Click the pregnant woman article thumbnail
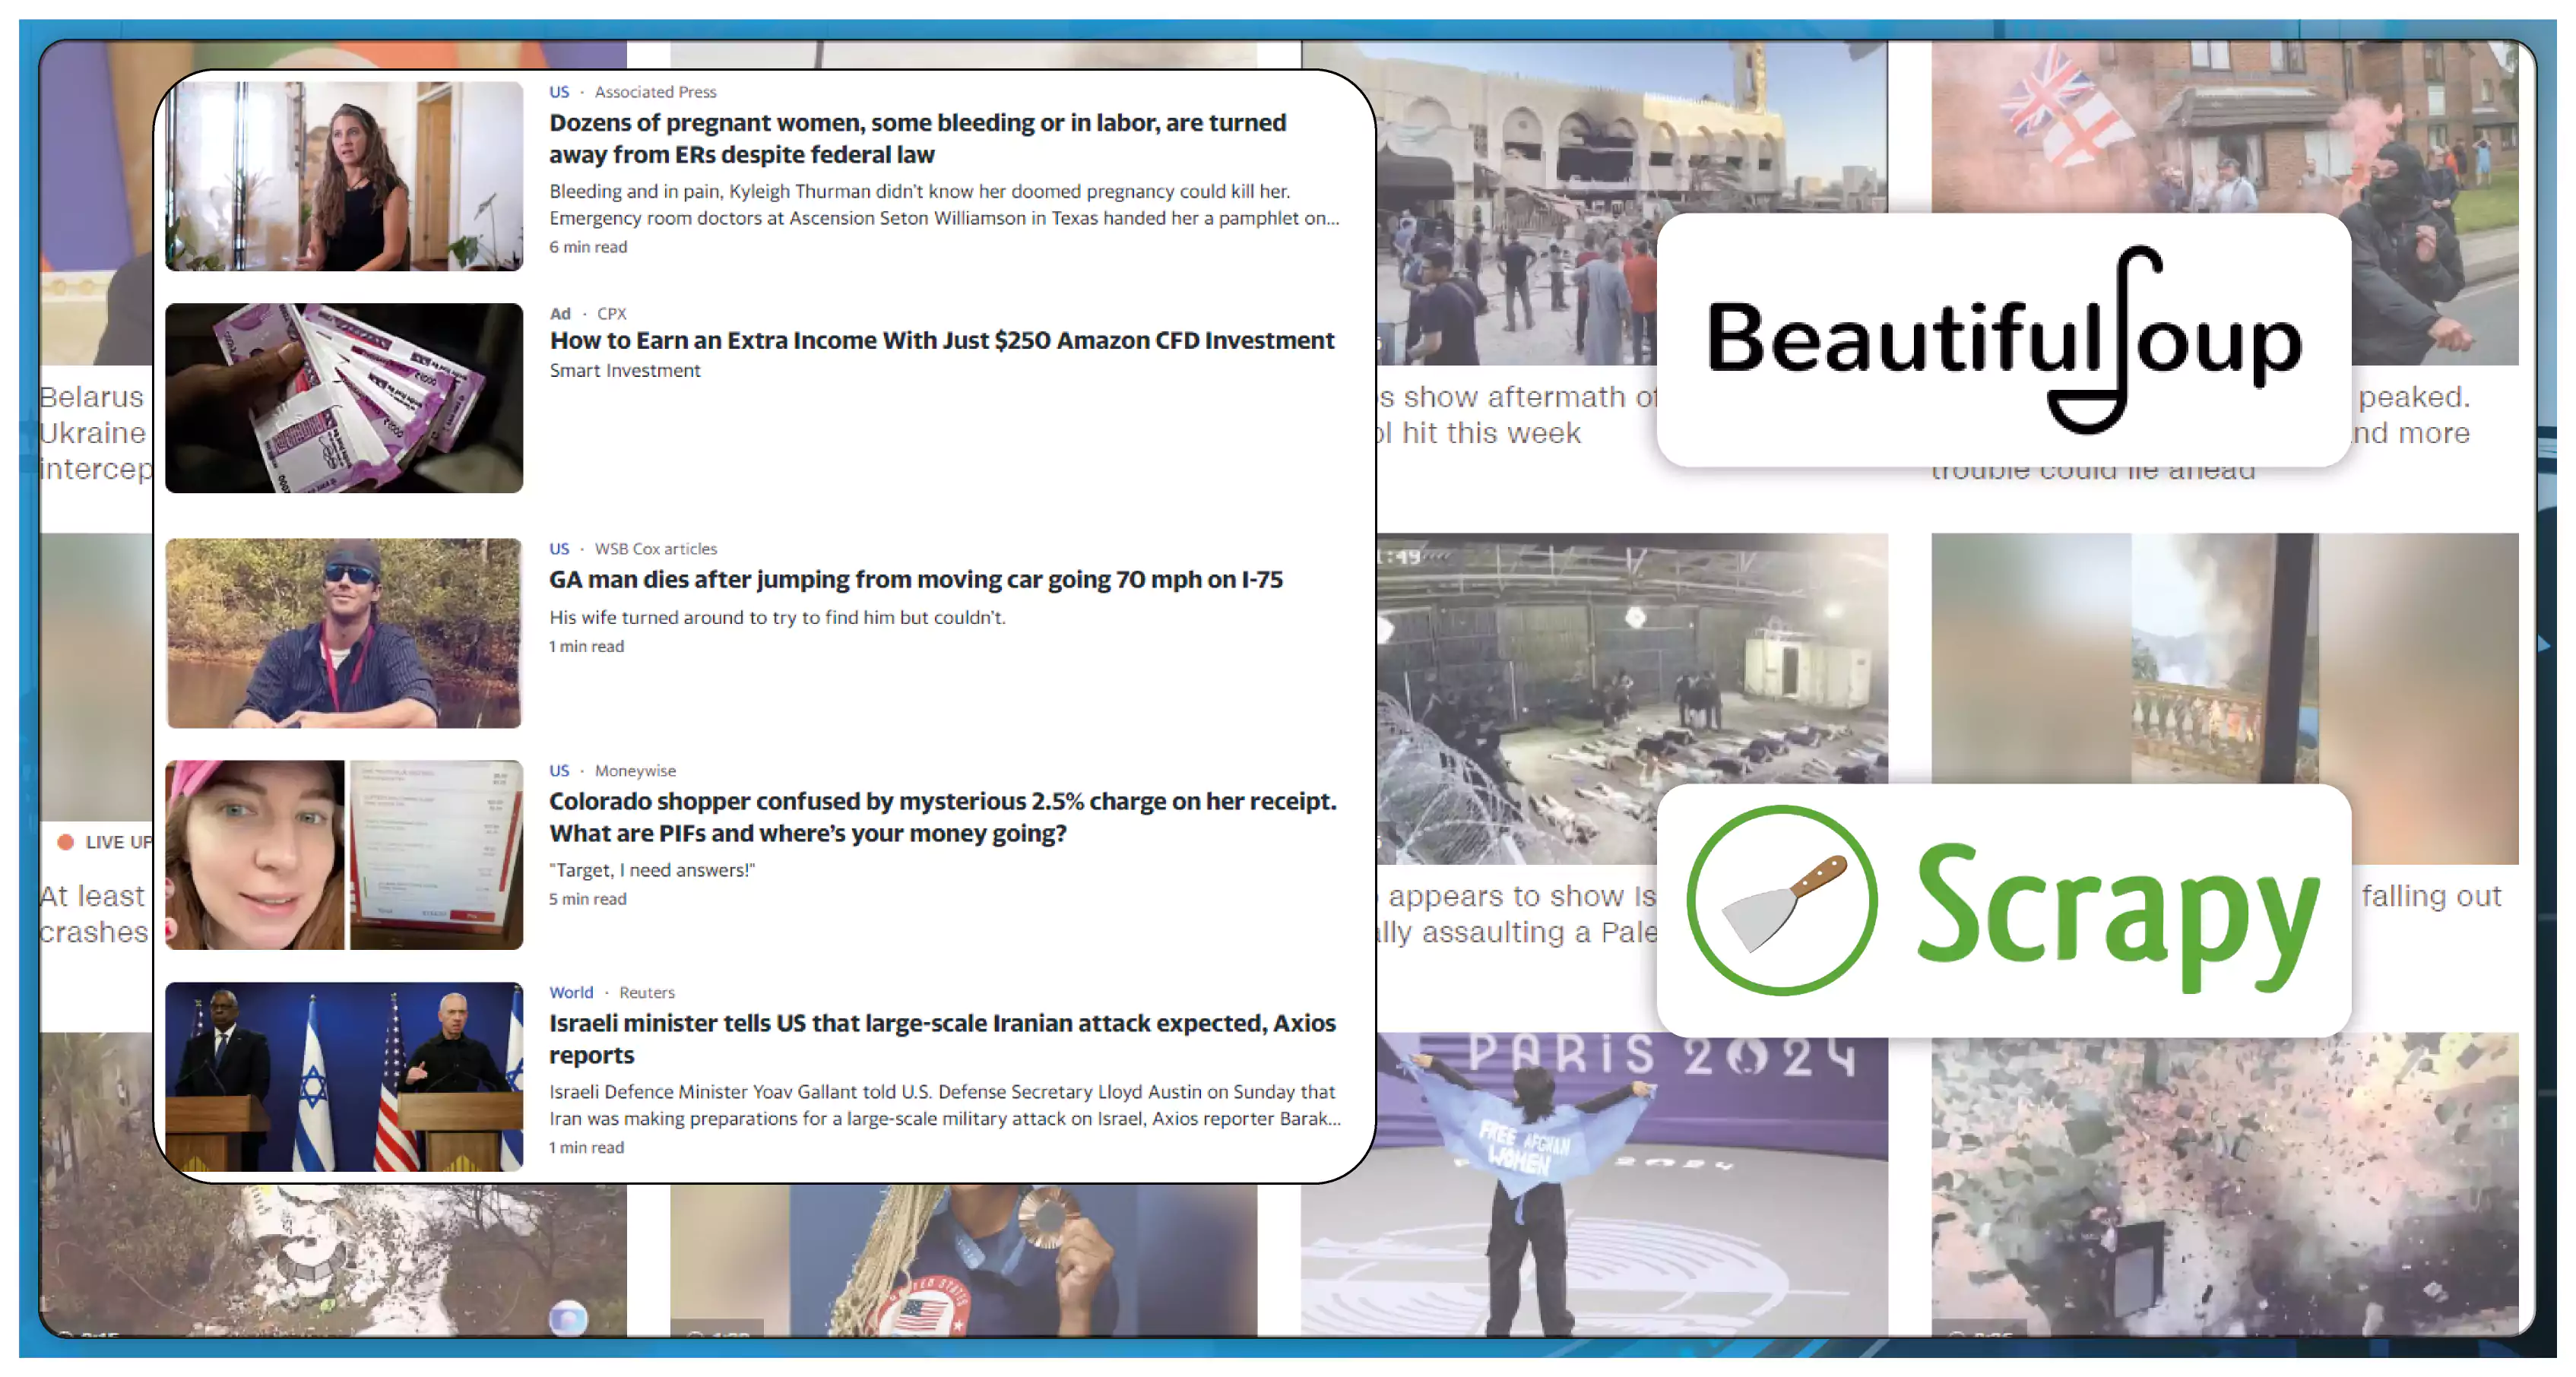The image size is (2576, 1377). [x=344, y=176]
